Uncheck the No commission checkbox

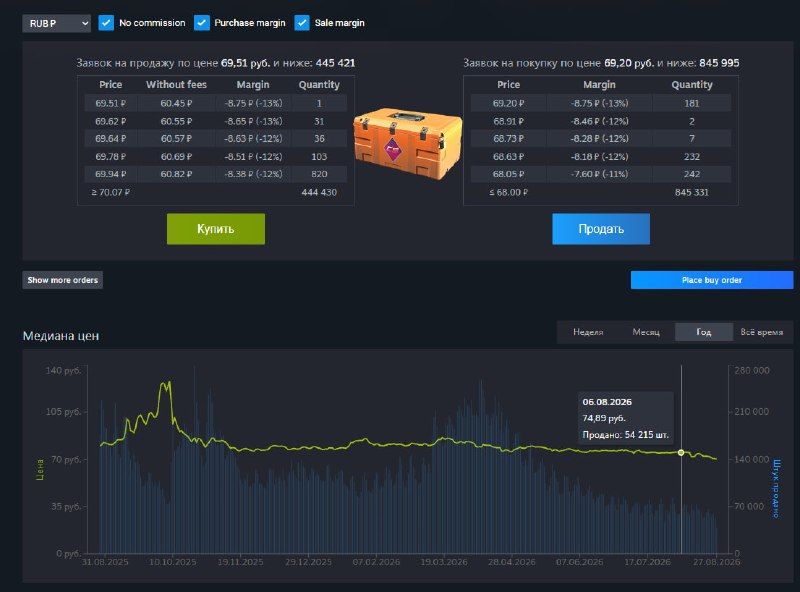click(106, 23)
